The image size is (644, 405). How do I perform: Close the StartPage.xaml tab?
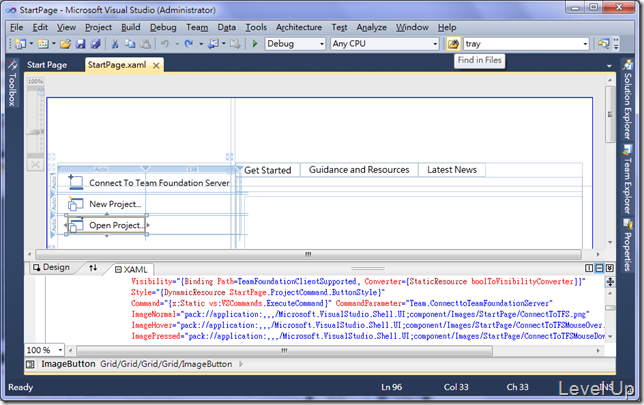[x=156, y=65]
